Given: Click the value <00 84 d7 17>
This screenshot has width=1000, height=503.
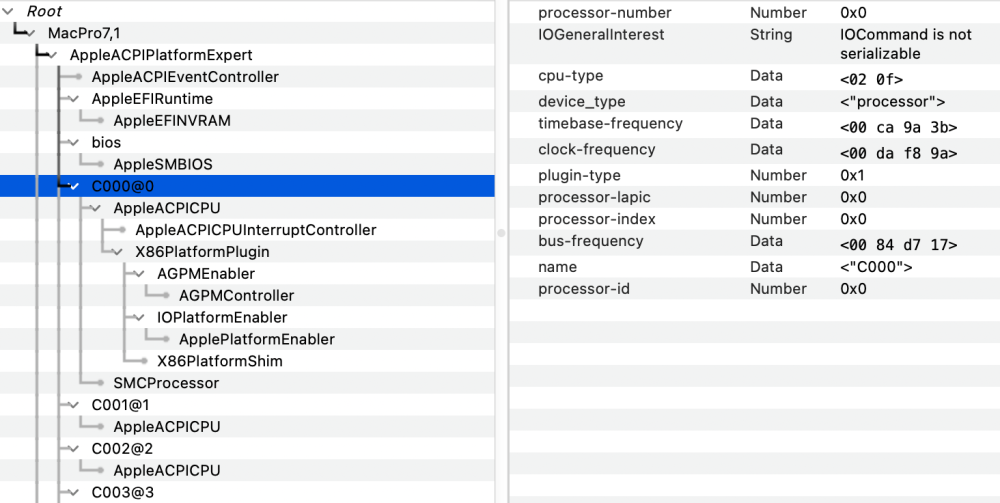Looking at the screenshot, I should point(899,245).
